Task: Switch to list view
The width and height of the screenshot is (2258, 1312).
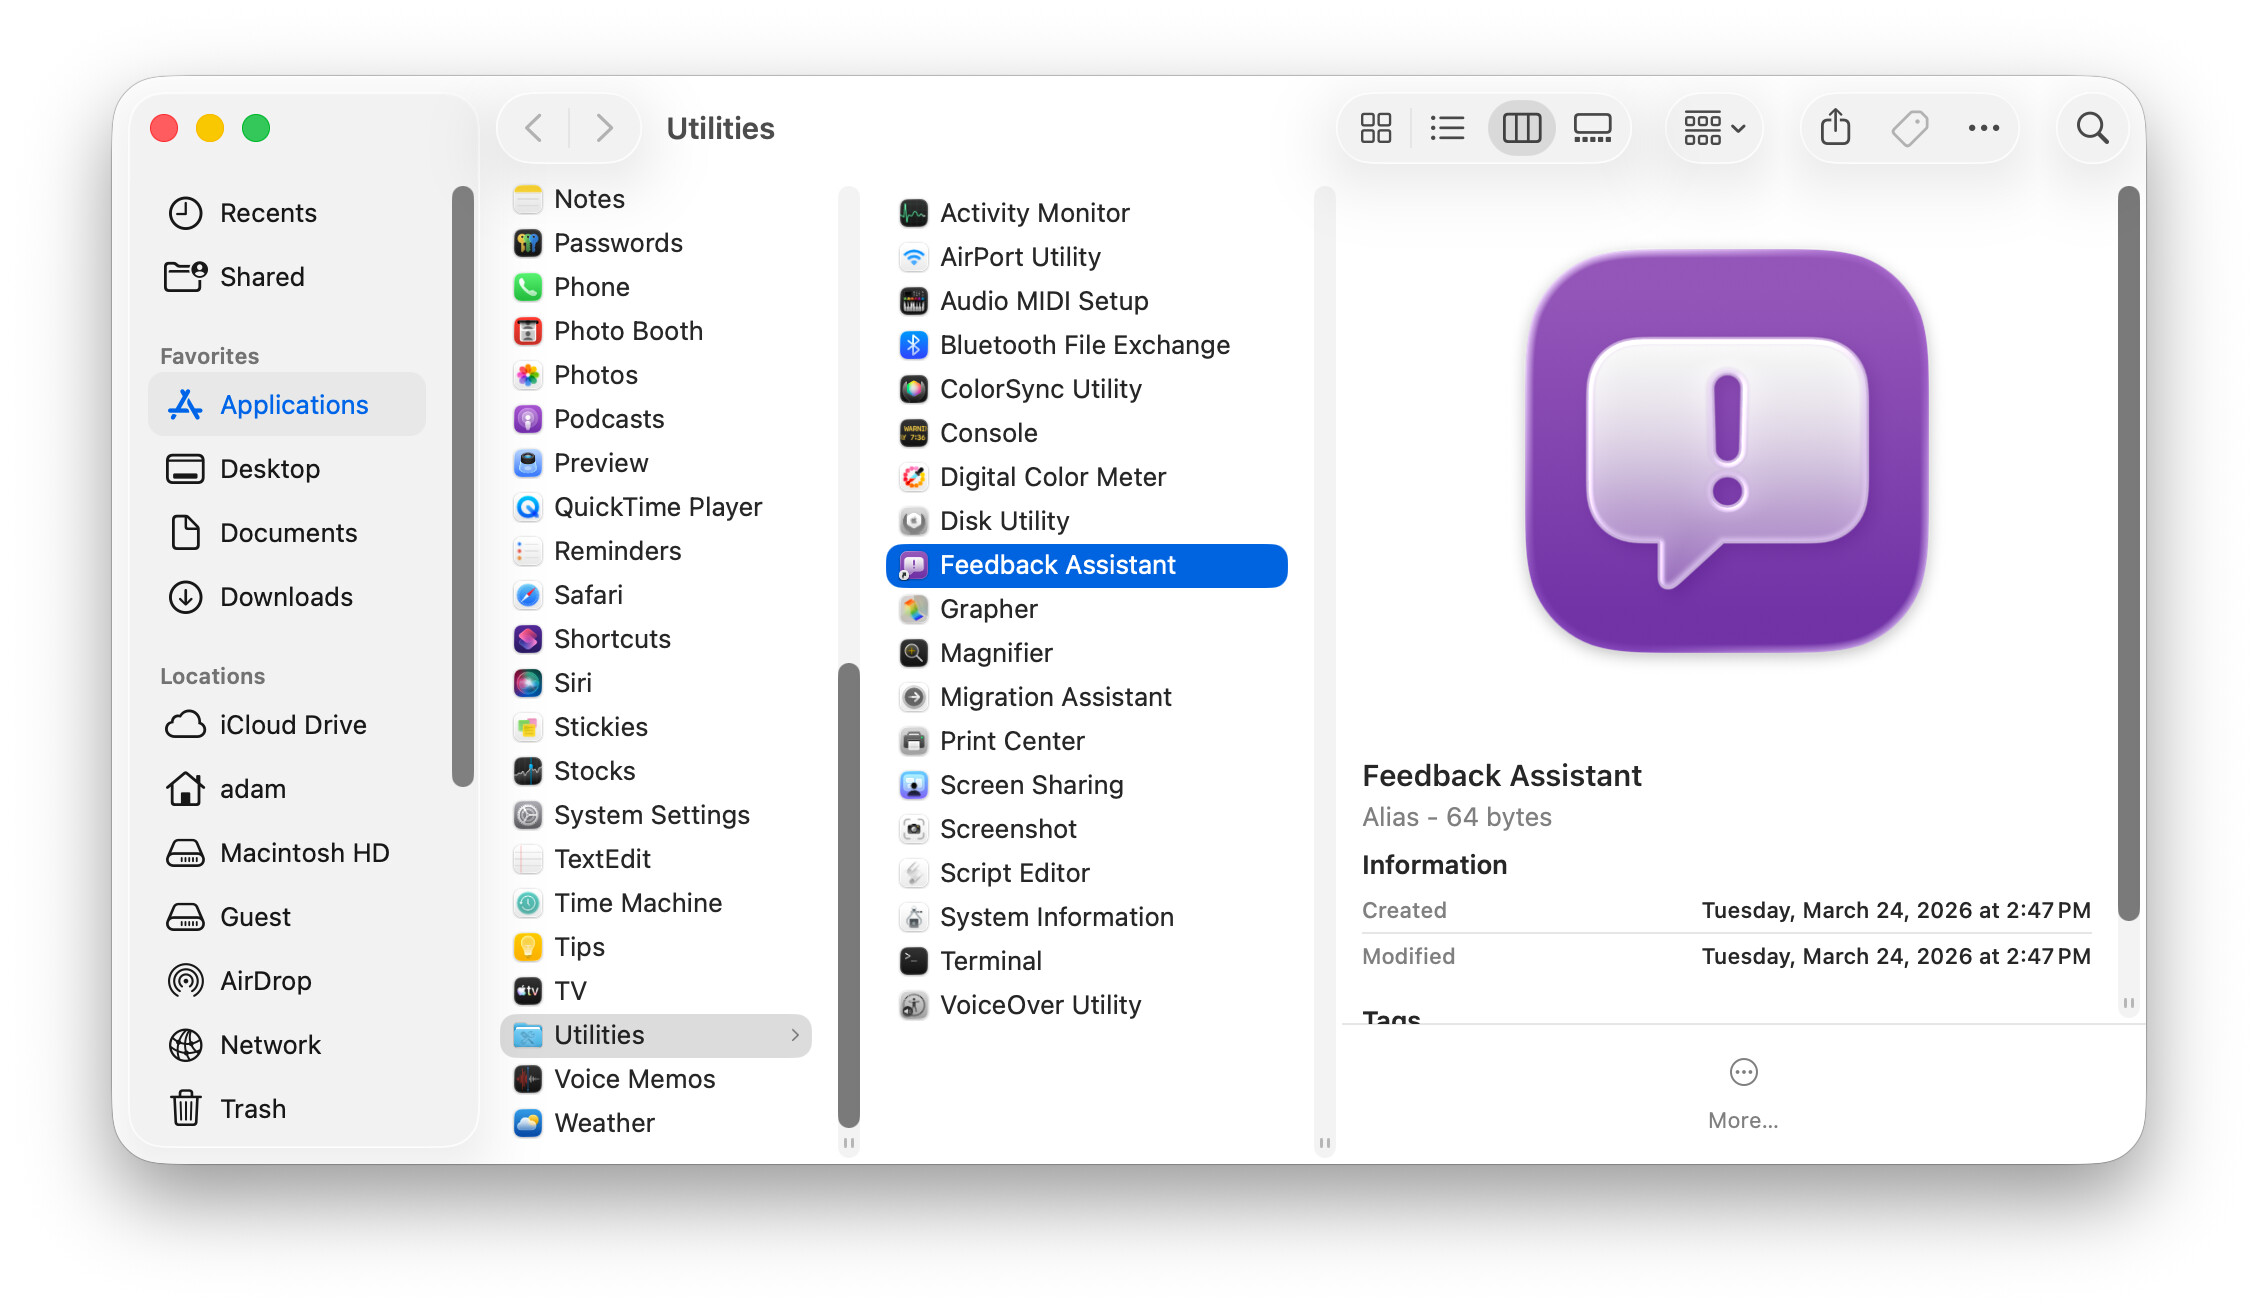Action: click(x=1447, y=128)
